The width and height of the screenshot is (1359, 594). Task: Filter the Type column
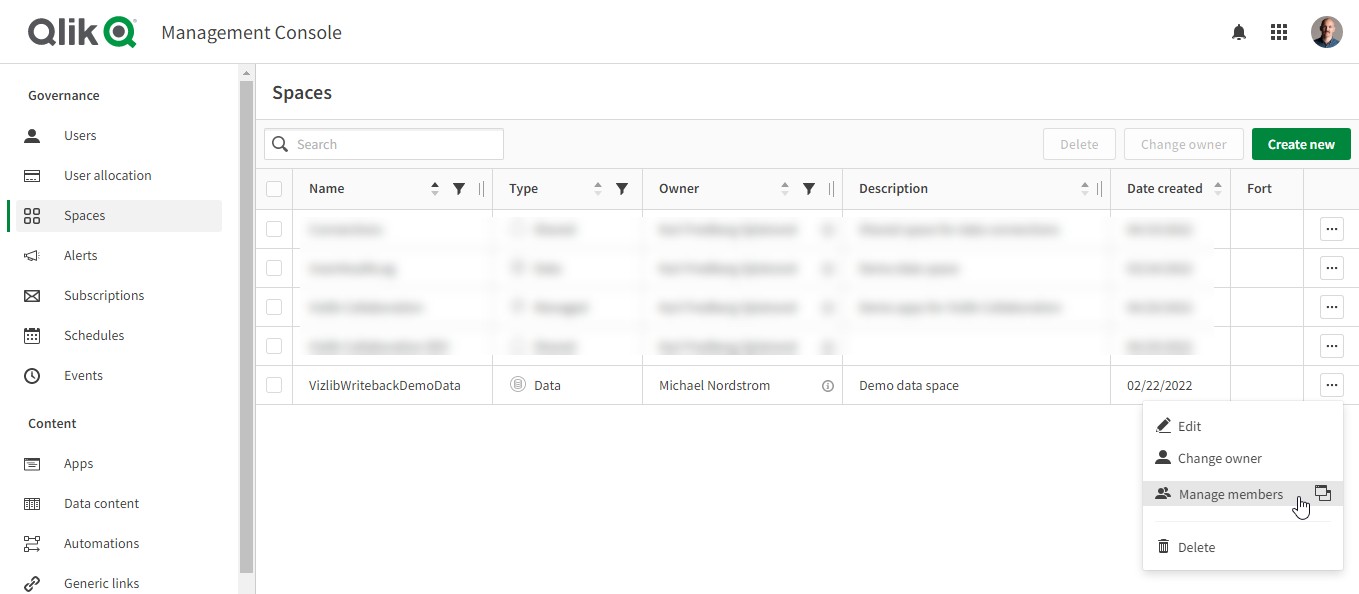click(x=621, y=188)
